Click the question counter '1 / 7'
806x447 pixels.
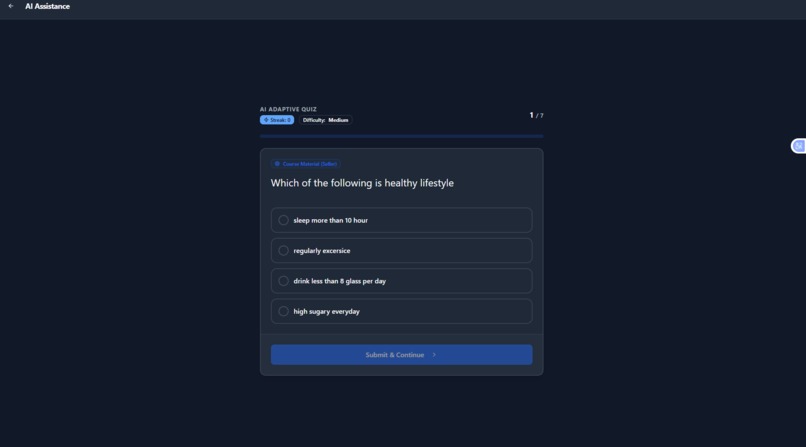[x=536, y=115]
